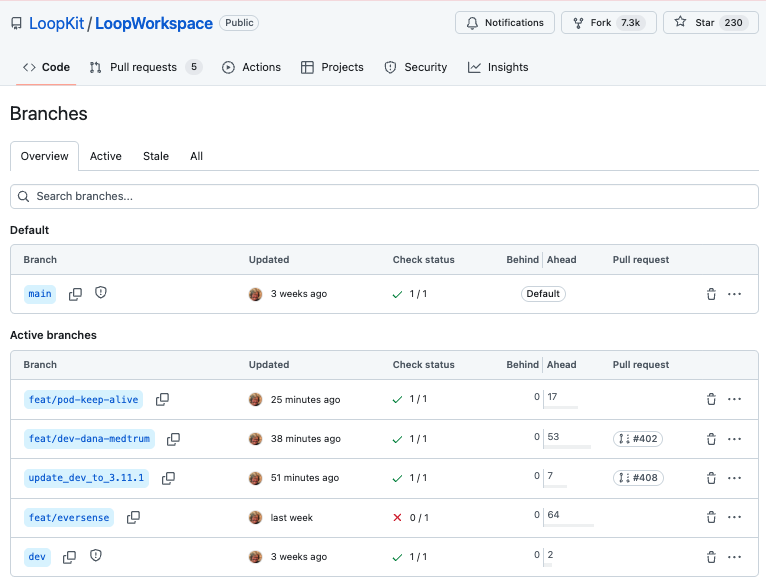View failed check status for feat/eversense
This screenshot has width=766, height=585.
tap(410, 518)
